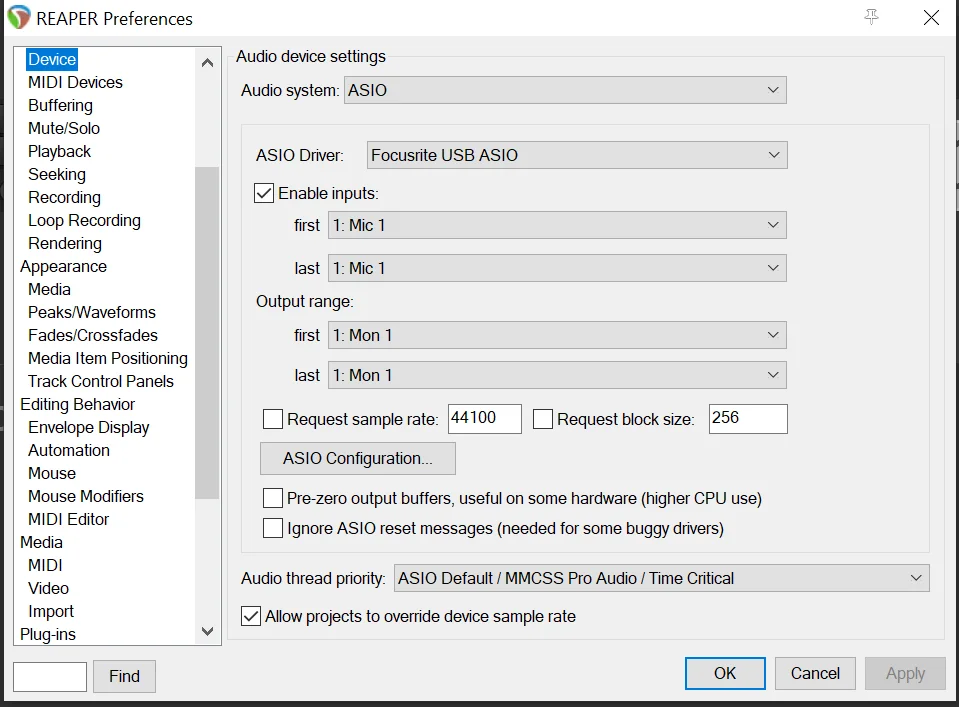
Task: Open the ASIO Driver dropdown
Action: (x=576, y=155)
